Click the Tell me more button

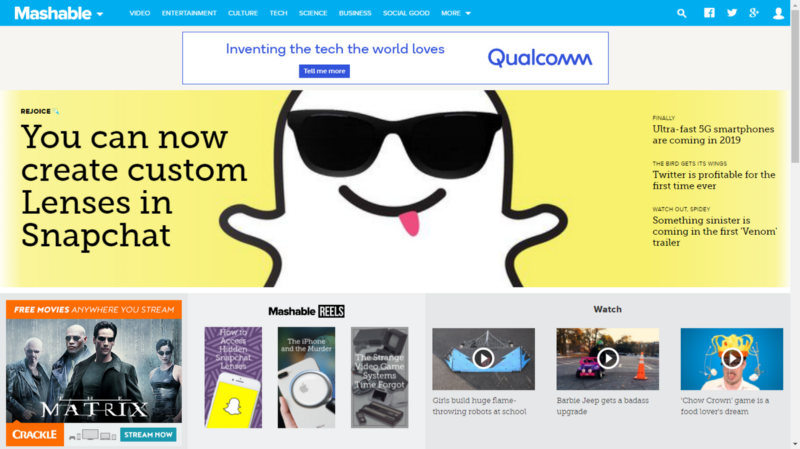(324, 71)
